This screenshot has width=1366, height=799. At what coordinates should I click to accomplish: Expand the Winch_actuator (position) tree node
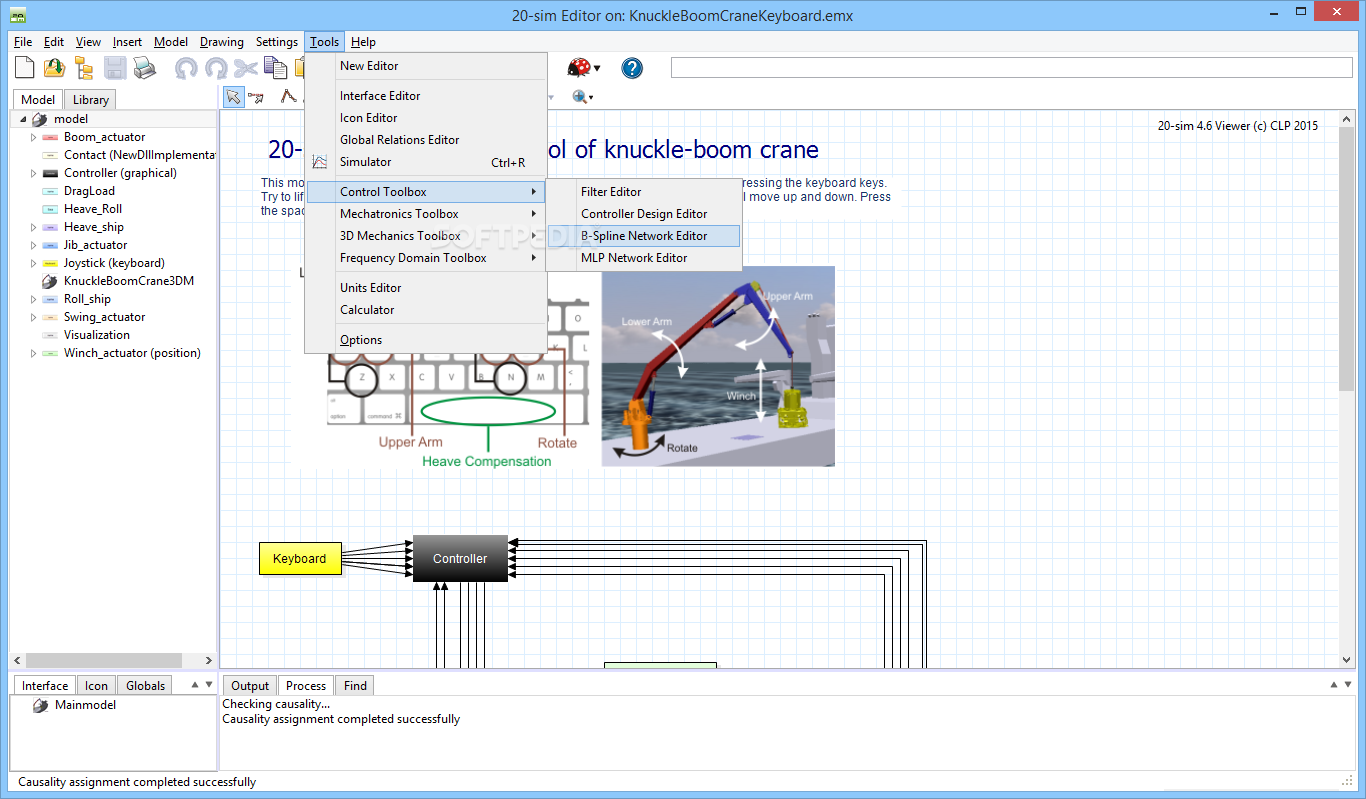pyautogui.click(x=33, y=353)
